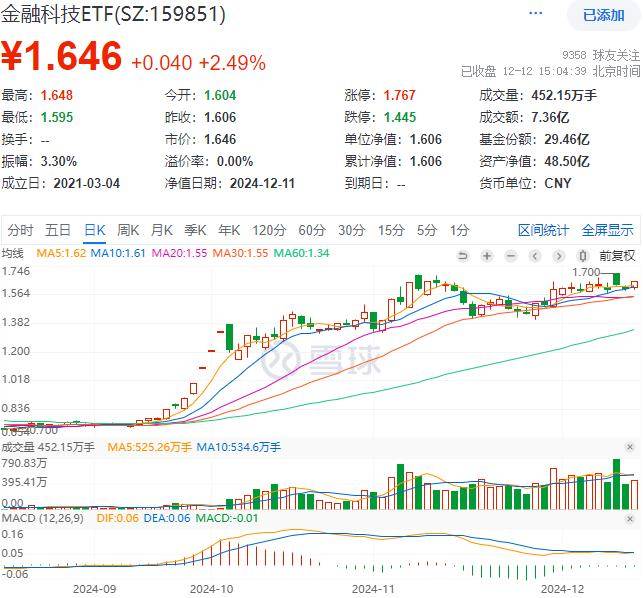Click the title 金融科技ETF(SZ:159851)
This screenshot has width=643, height=598.
pyautogui.click(x=113, y=14)
